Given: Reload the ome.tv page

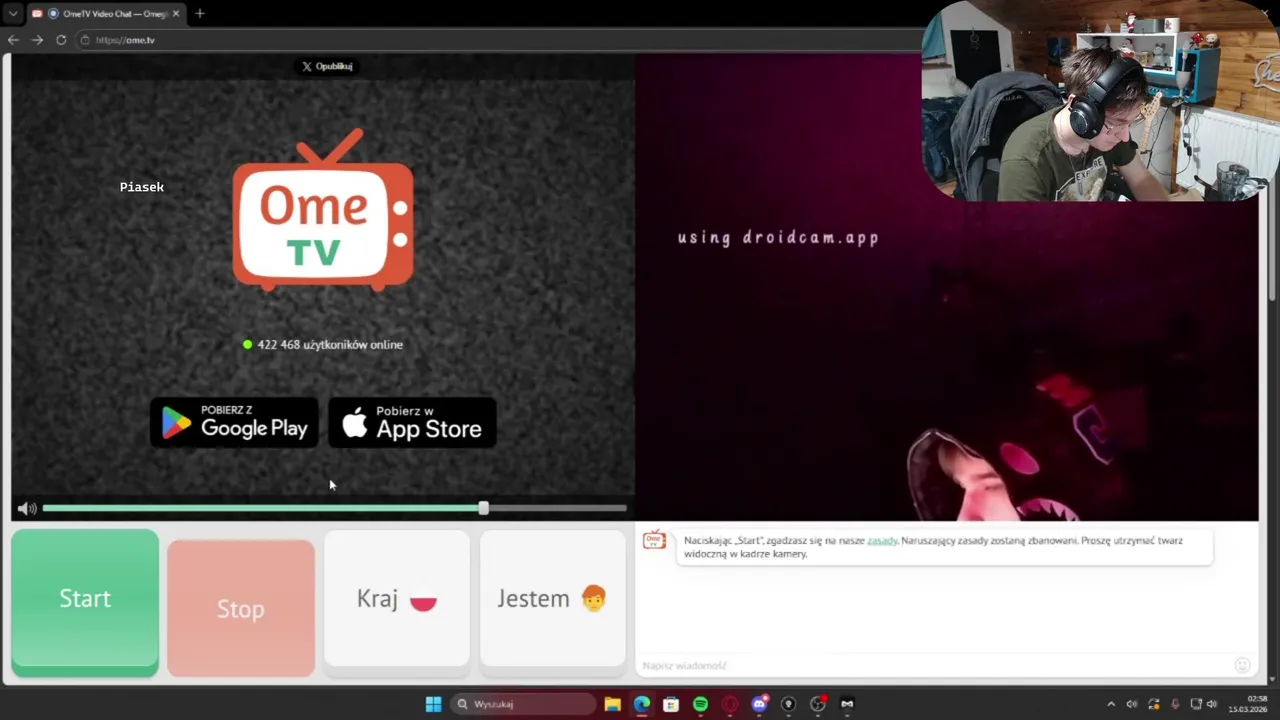Looking at the screenshot, I should point(61,40).
